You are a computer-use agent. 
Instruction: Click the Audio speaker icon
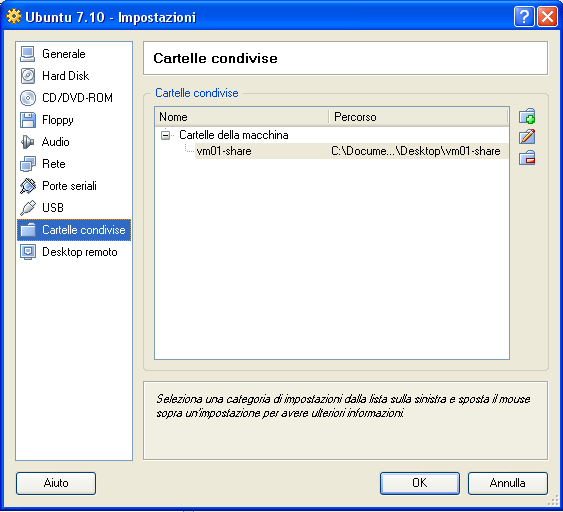(28, 142)
